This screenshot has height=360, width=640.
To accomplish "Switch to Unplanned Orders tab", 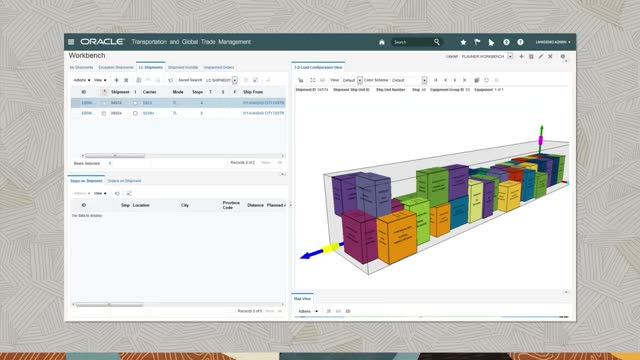I will coord(219,67).
